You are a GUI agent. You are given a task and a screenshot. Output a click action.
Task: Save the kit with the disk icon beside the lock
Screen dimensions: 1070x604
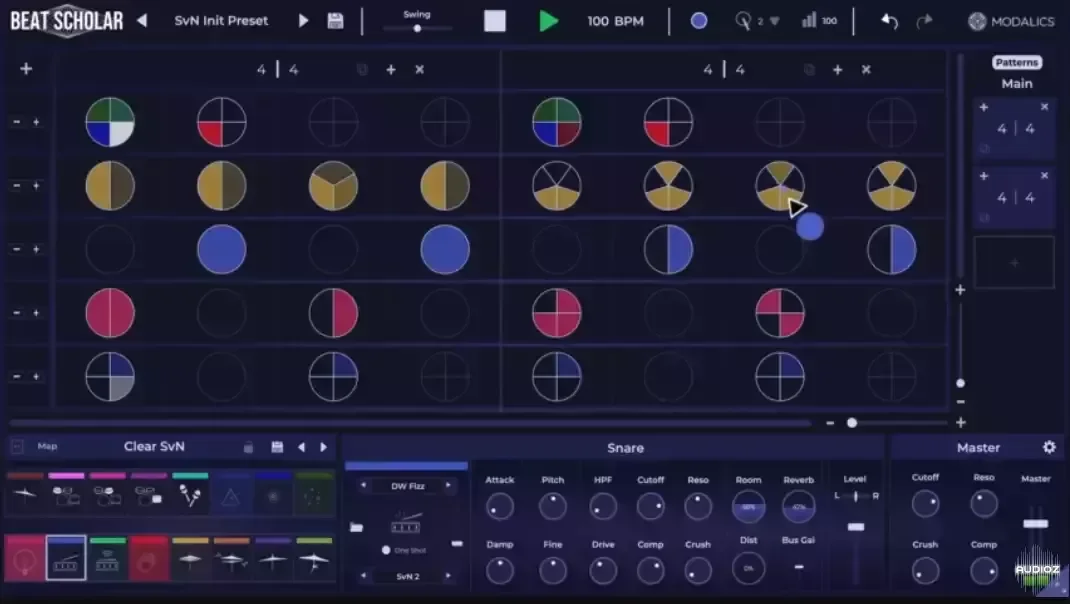click(x=277, y=447)
